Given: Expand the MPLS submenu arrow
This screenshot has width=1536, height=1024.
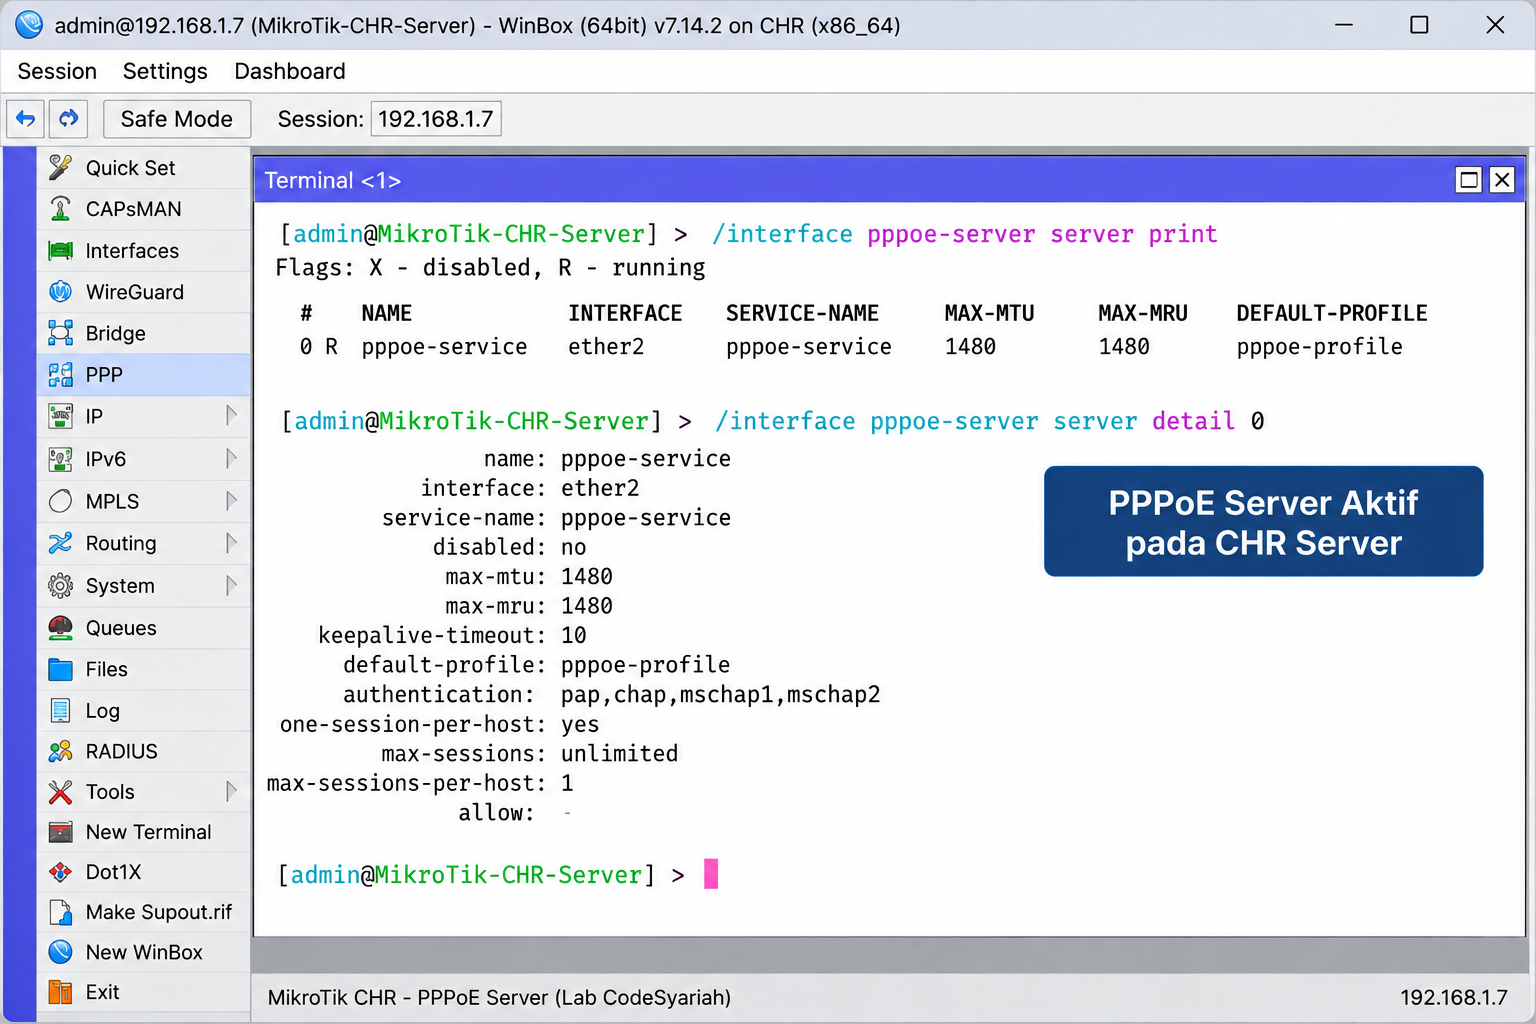Looking at the screenshot, I should (x=231, y=501).
